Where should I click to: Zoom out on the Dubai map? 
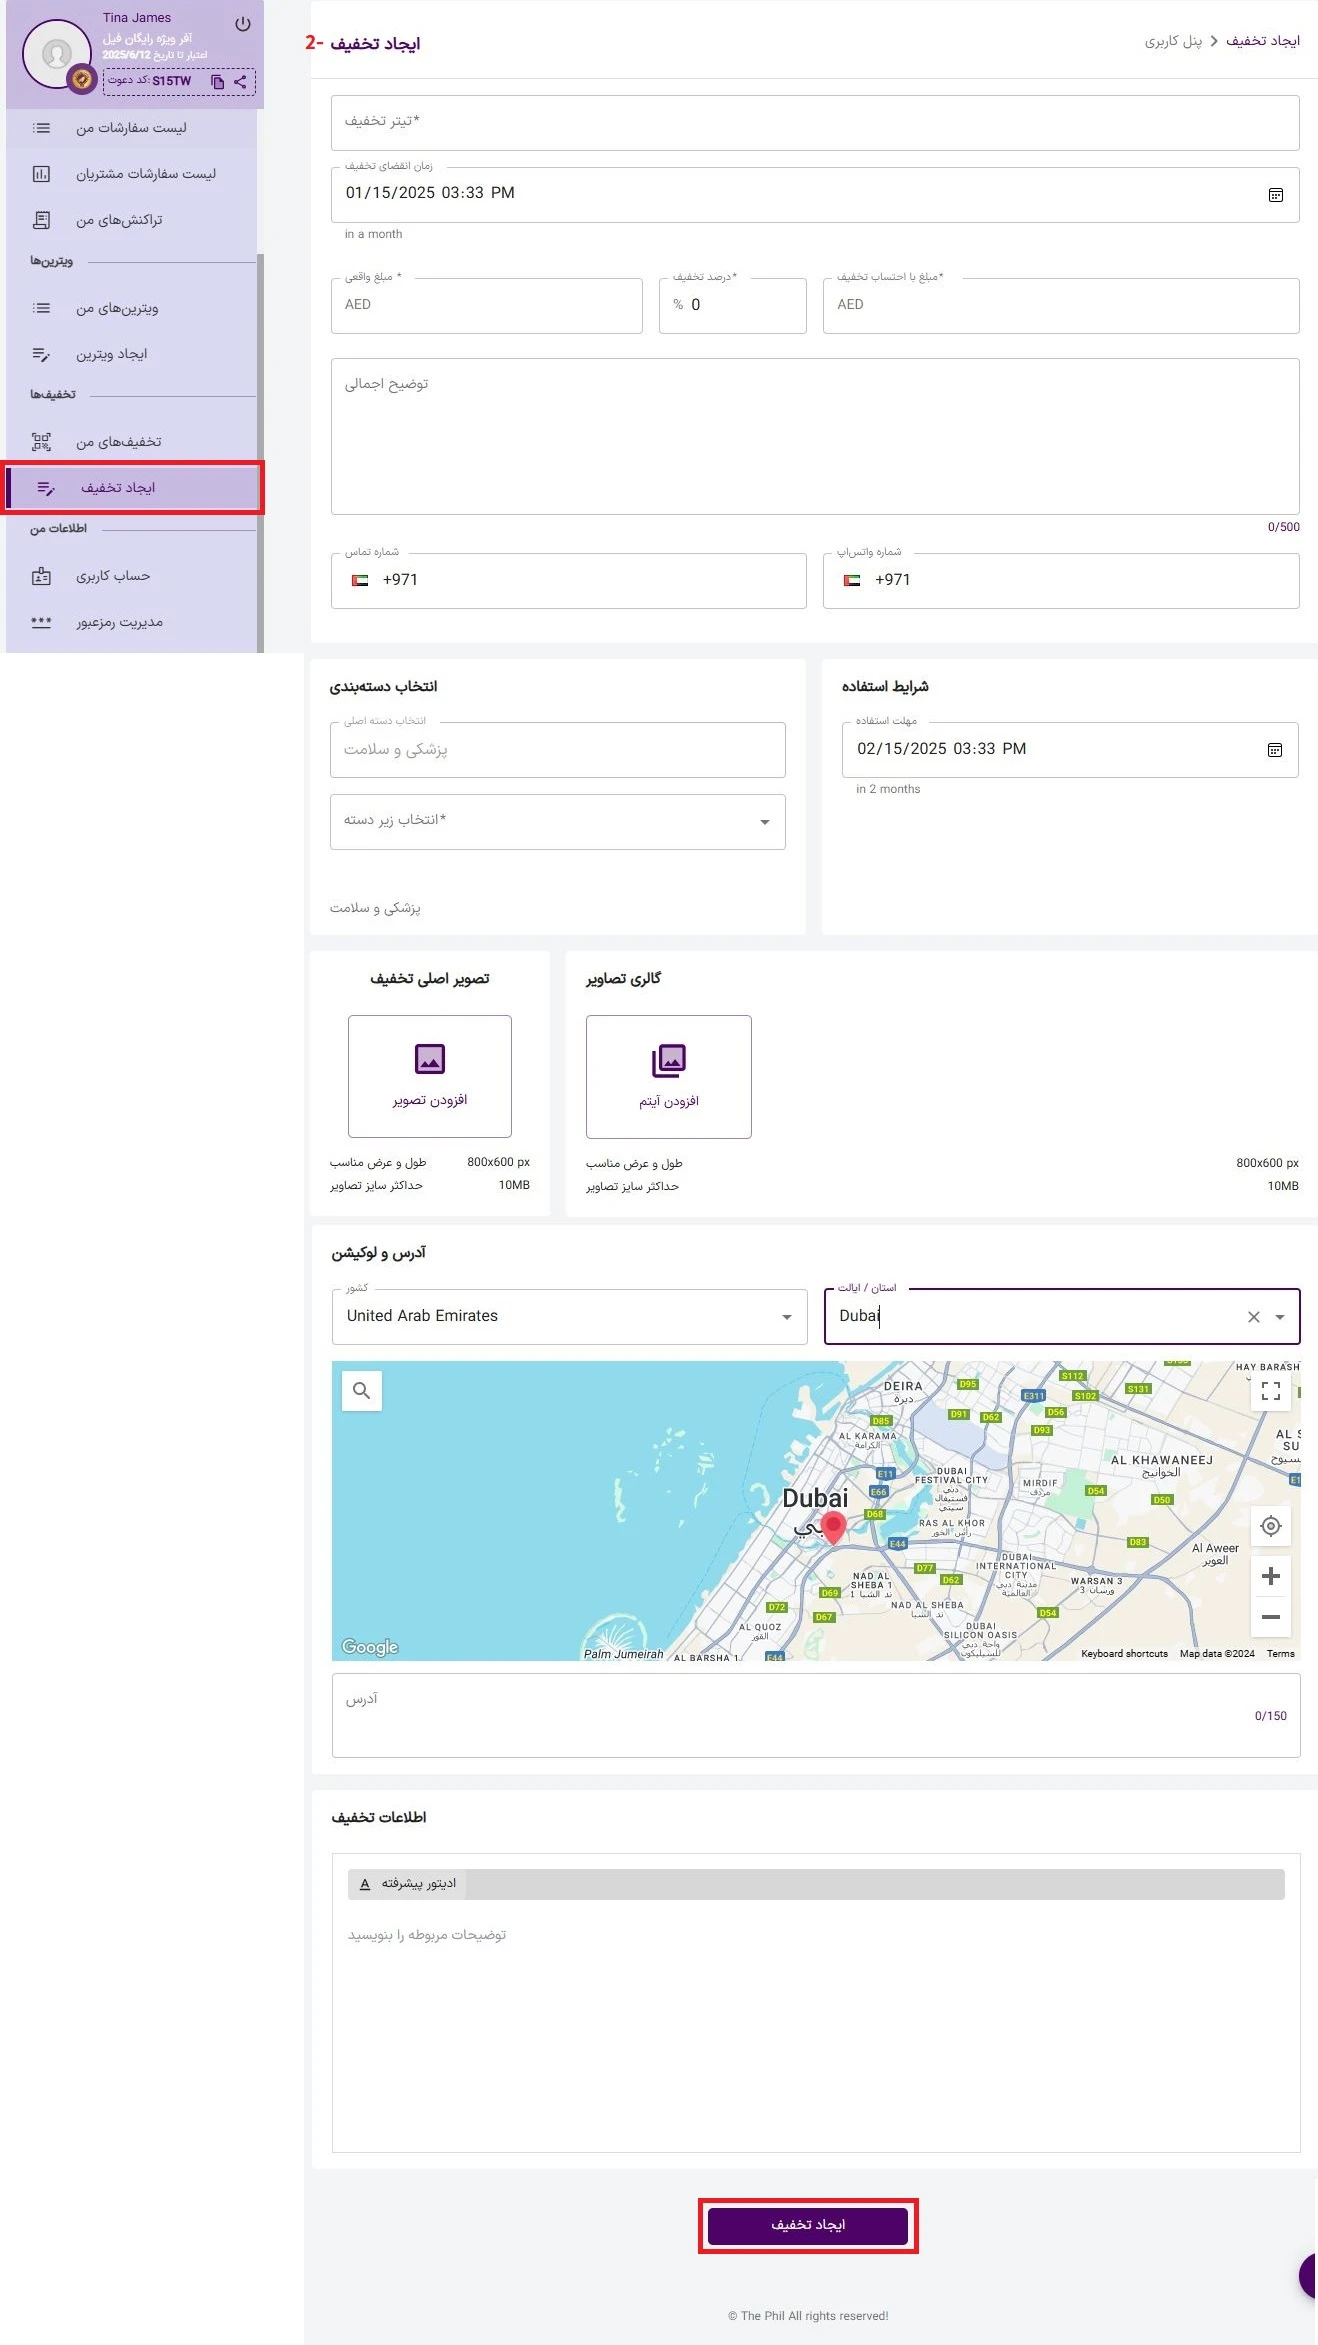pos(1270,1617)
